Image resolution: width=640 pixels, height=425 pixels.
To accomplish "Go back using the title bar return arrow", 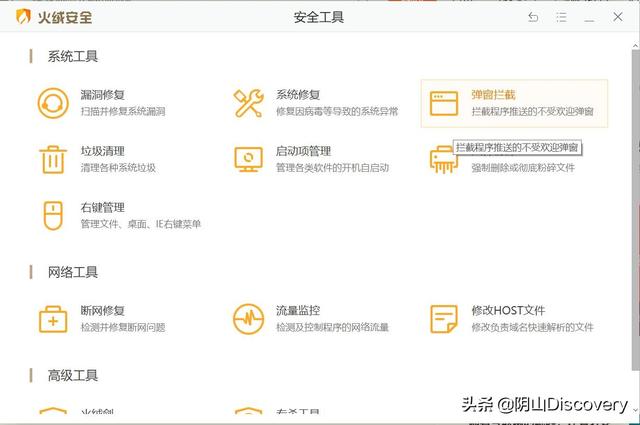I will (533, 18).
